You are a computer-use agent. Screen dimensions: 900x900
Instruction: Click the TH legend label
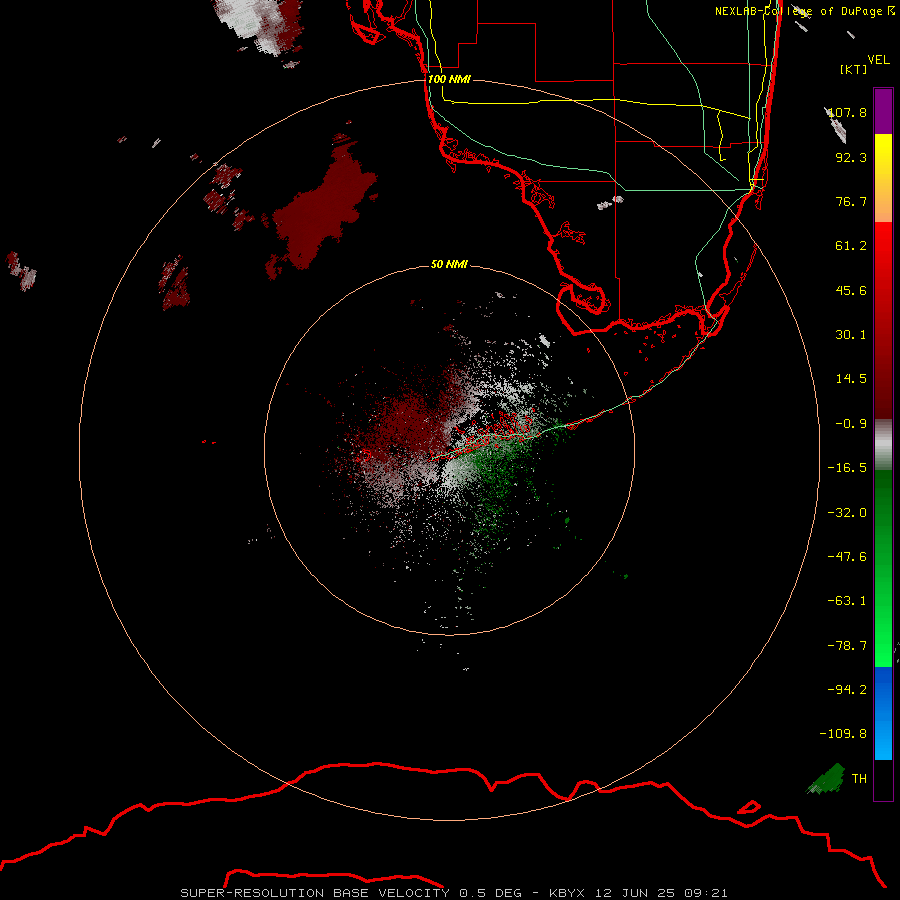click(859, 779)
